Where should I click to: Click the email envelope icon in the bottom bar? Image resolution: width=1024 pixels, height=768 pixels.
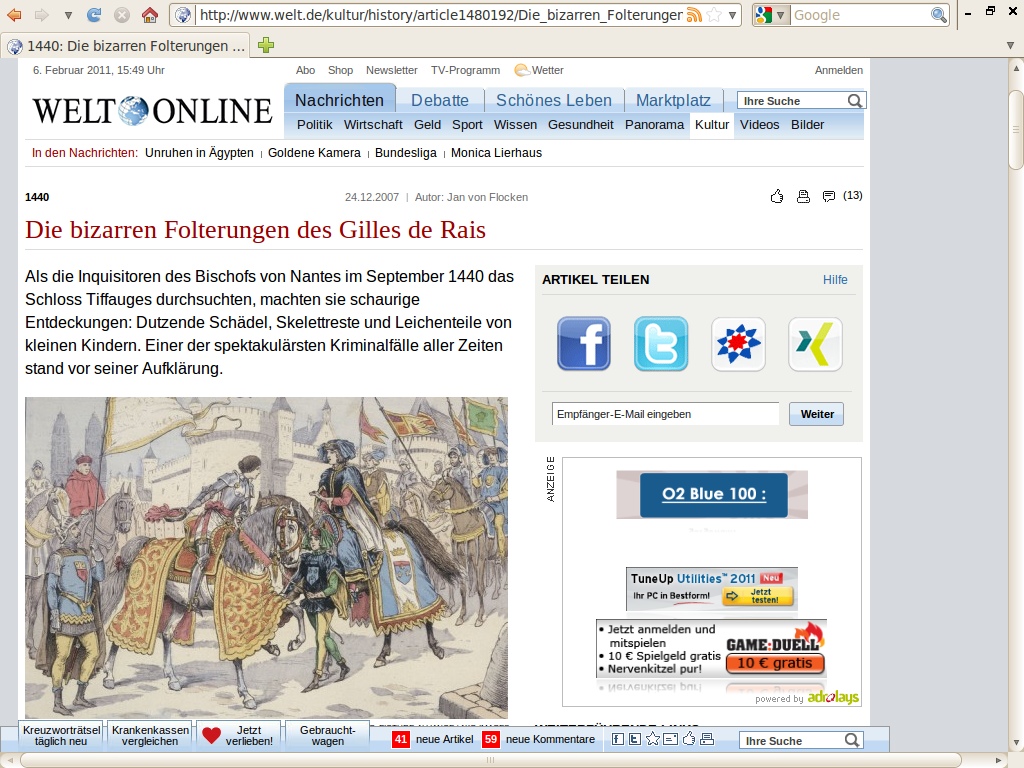[671, 739]
